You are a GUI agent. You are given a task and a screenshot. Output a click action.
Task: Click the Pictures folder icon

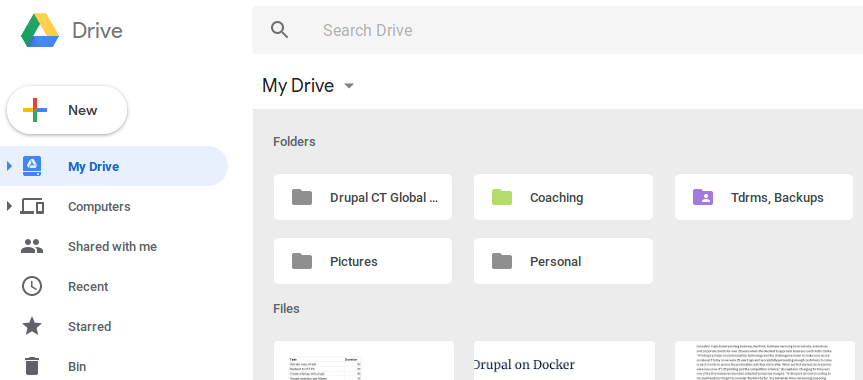[302, 261]
